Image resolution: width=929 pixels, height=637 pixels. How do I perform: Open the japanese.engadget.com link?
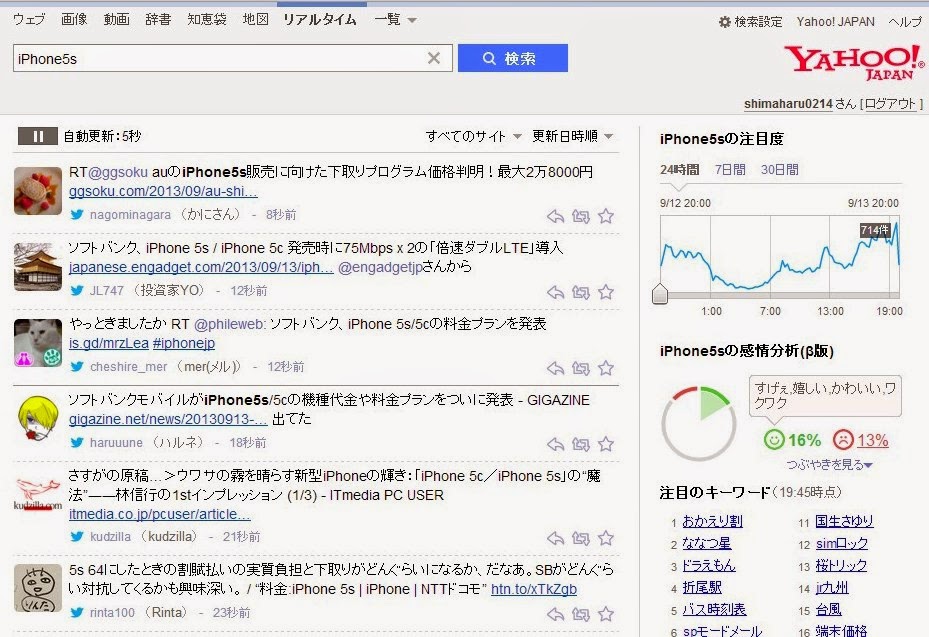tap(201, 267)
